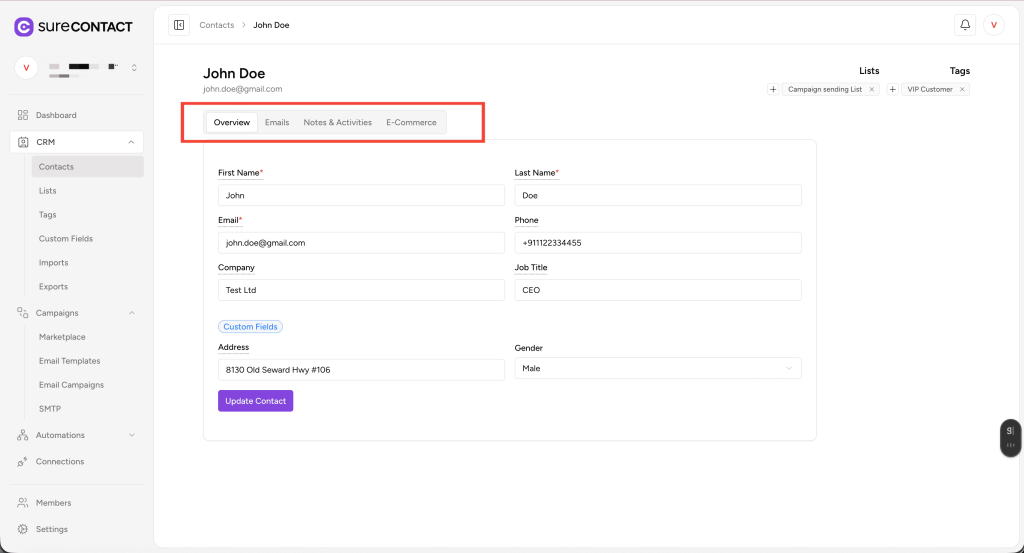Screen dimensions: 1024x553
Task: Open the workspace switcher dropdown
Action: click(x=134, y=68)
